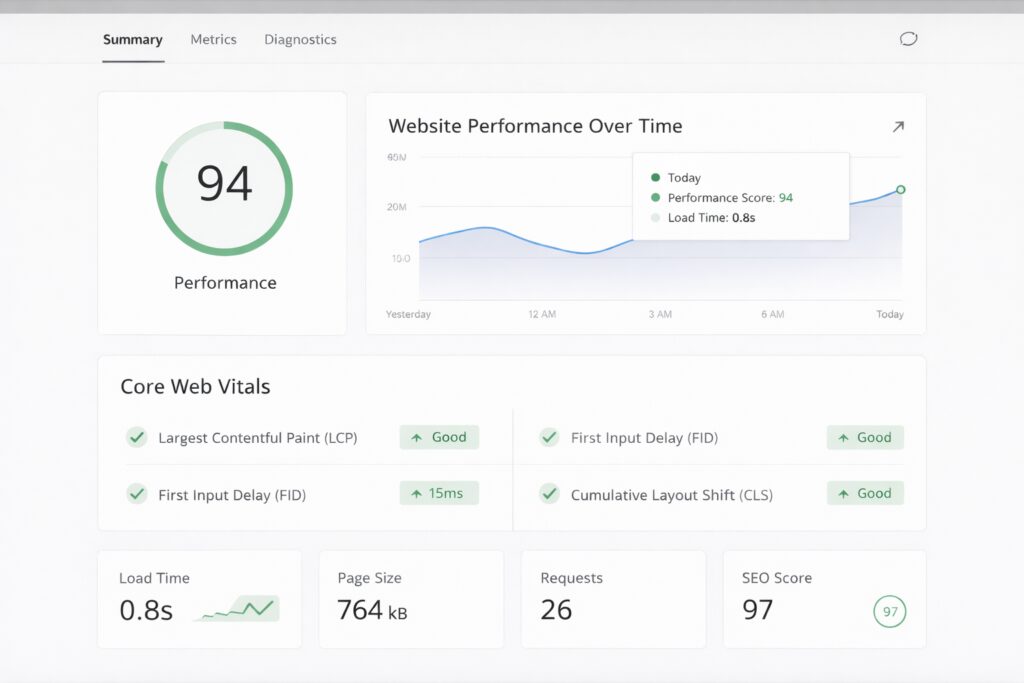The image size is (1024, 683).
Task: Open the Diagnostics tab
Action: [x=300, y=39]
